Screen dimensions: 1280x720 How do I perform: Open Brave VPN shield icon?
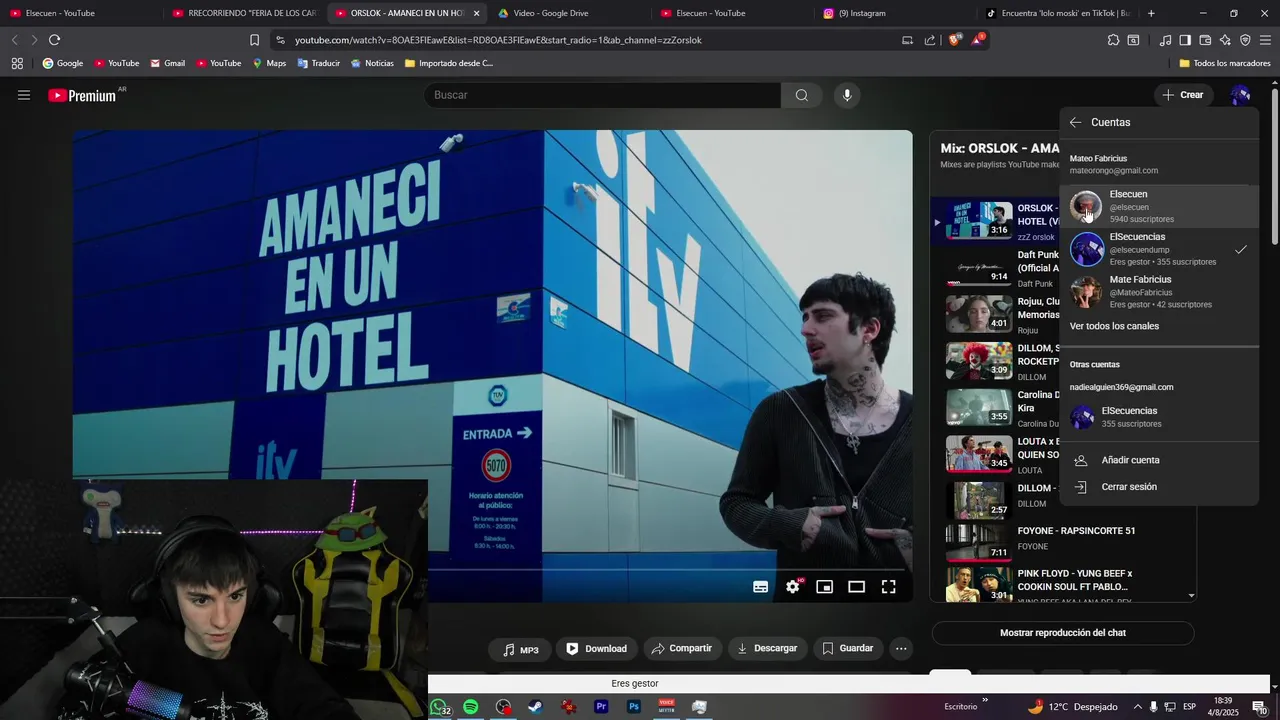(x=1245, y=40)
